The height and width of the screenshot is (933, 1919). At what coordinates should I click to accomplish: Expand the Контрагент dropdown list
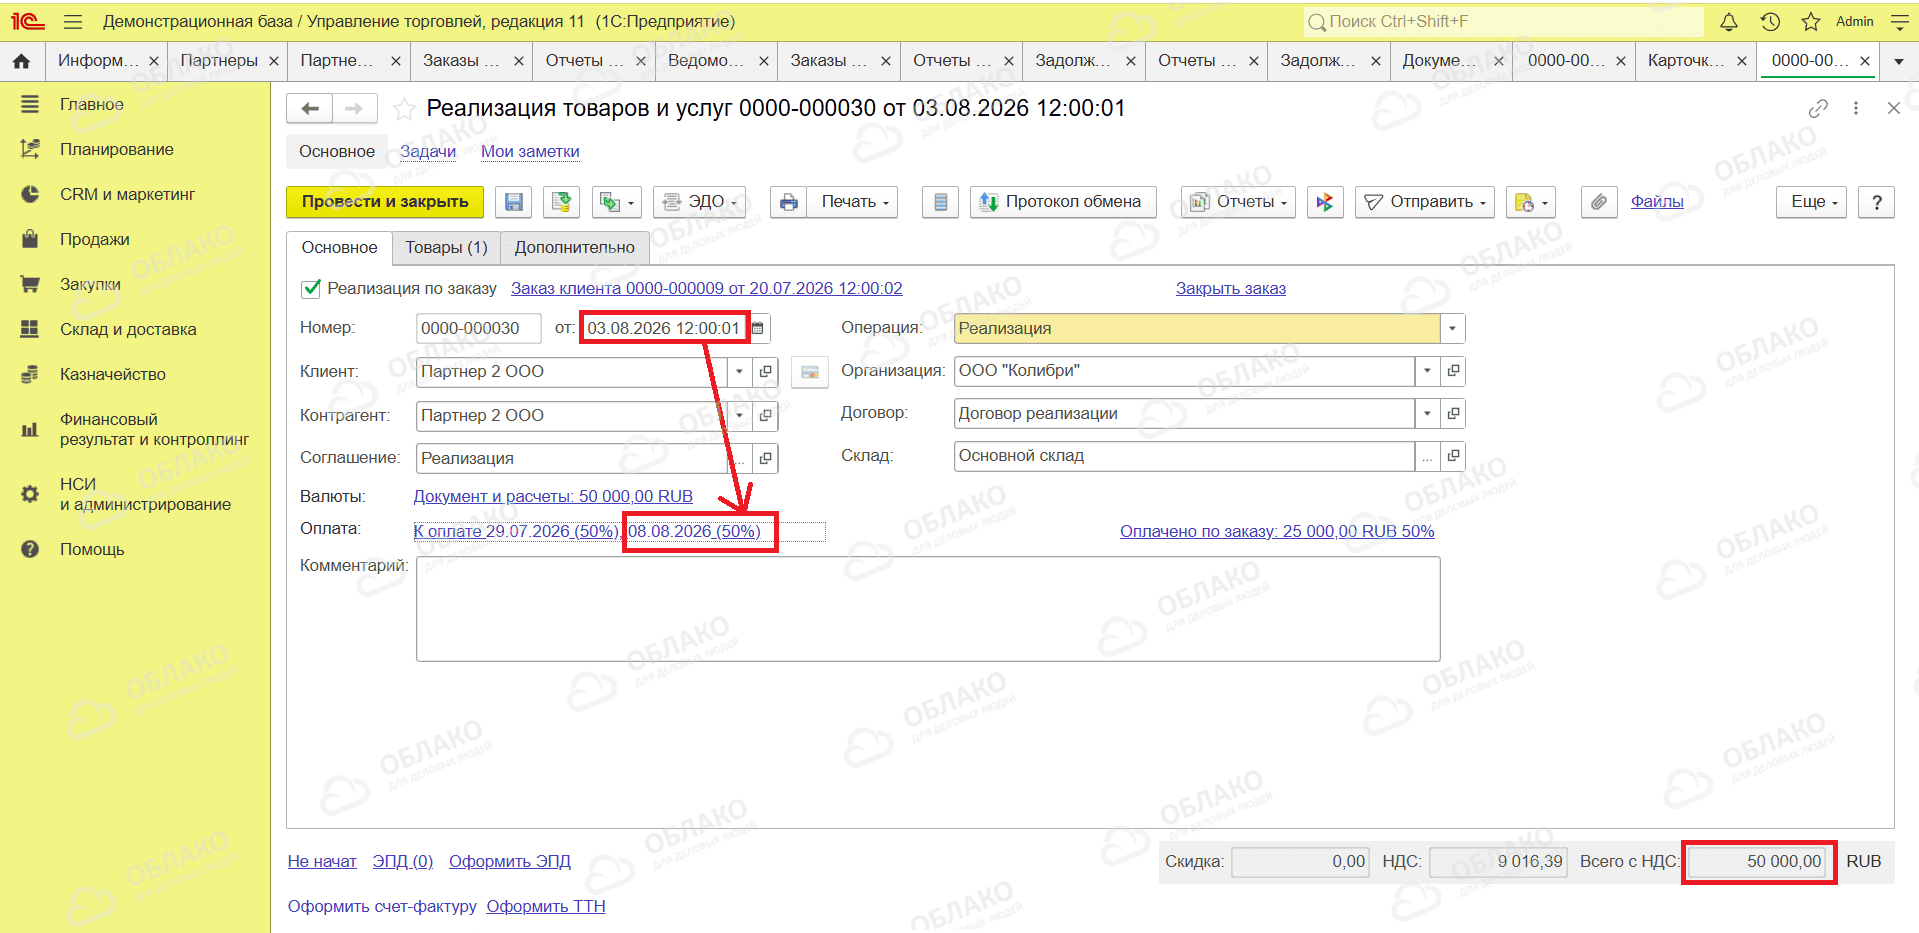739,415
